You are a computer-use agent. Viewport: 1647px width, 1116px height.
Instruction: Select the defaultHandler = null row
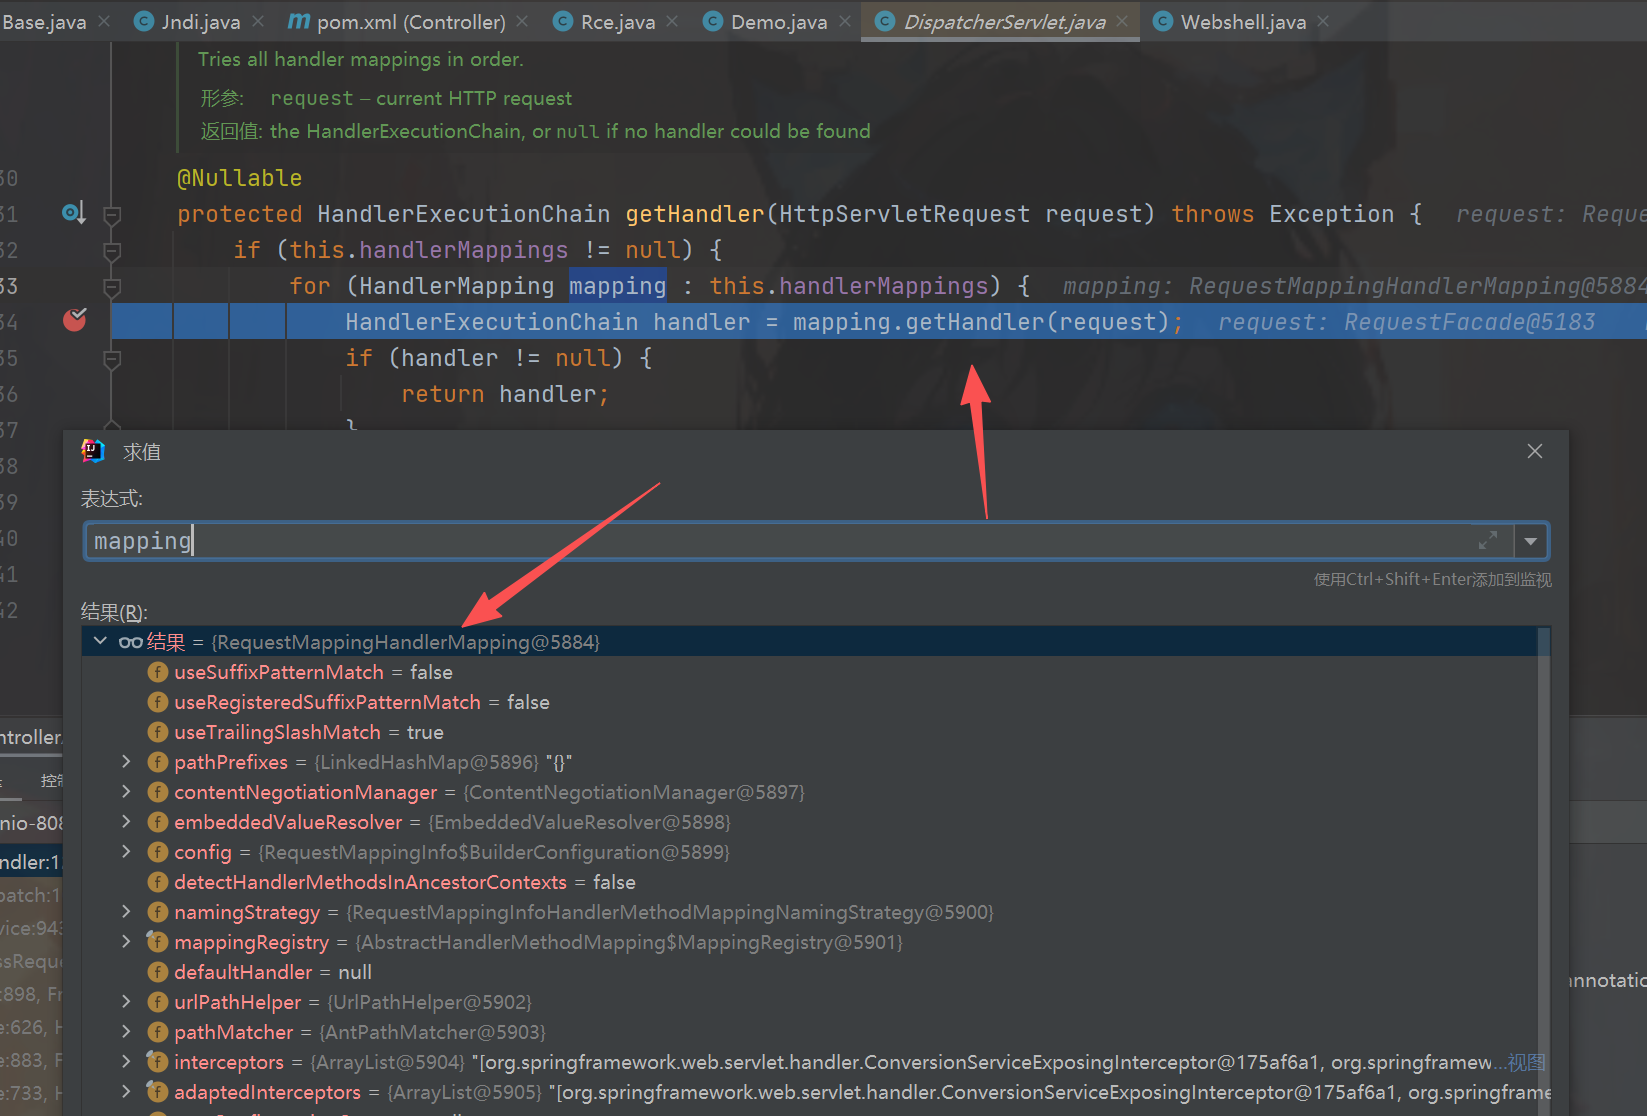click(x=272, y=972)
